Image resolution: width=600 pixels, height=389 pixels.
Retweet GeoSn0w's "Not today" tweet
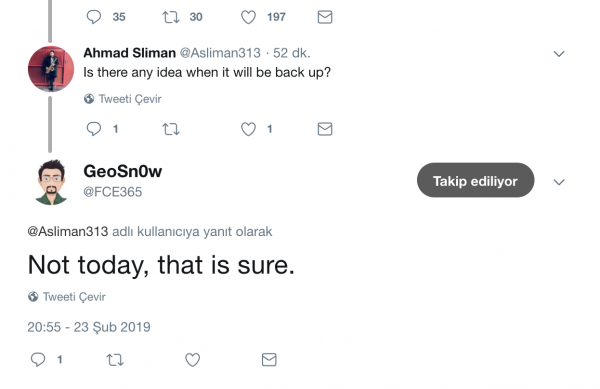[115, 360]
